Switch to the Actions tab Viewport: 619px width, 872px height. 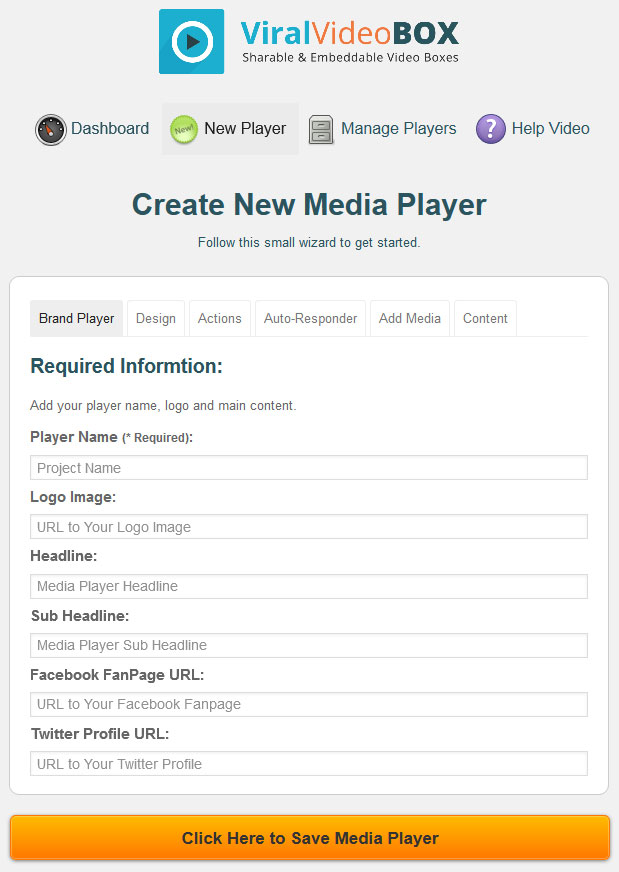tap(220, 318)
